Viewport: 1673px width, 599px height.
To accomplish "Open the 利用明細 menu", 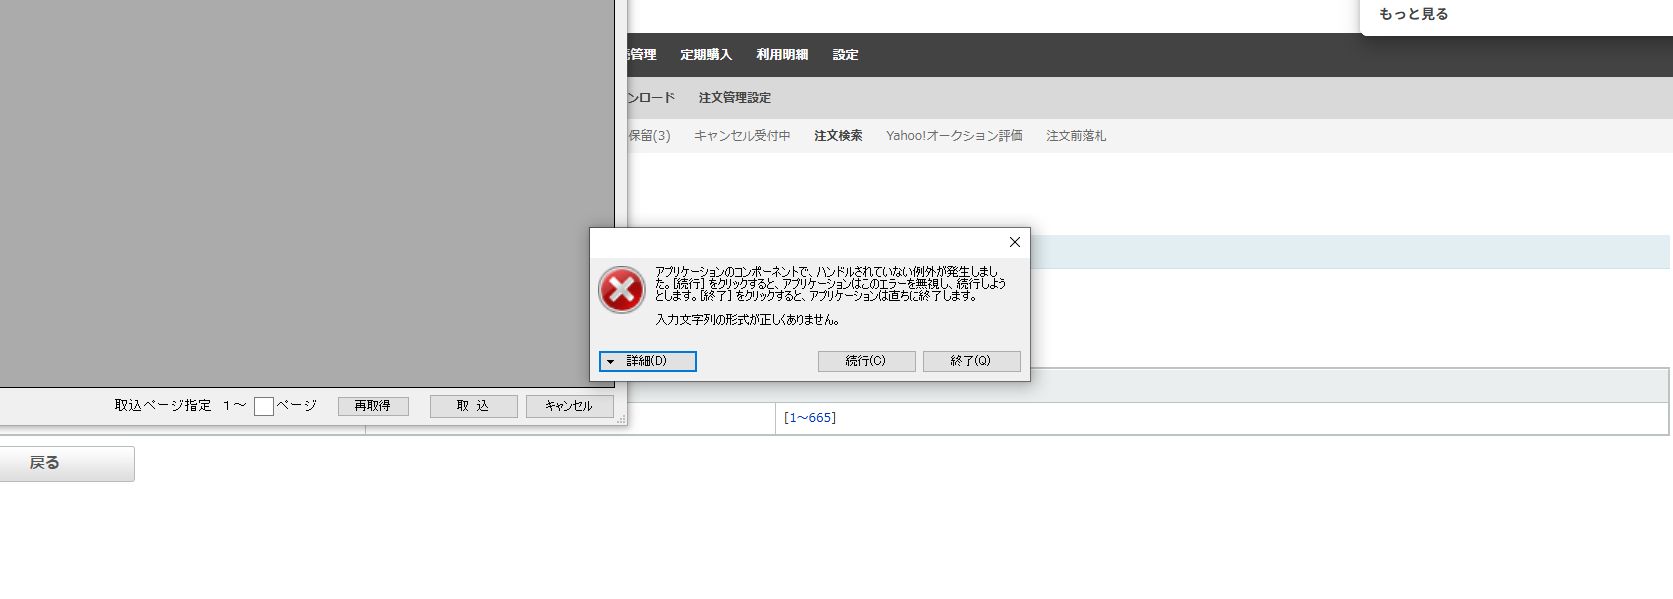I will [782, 55].
